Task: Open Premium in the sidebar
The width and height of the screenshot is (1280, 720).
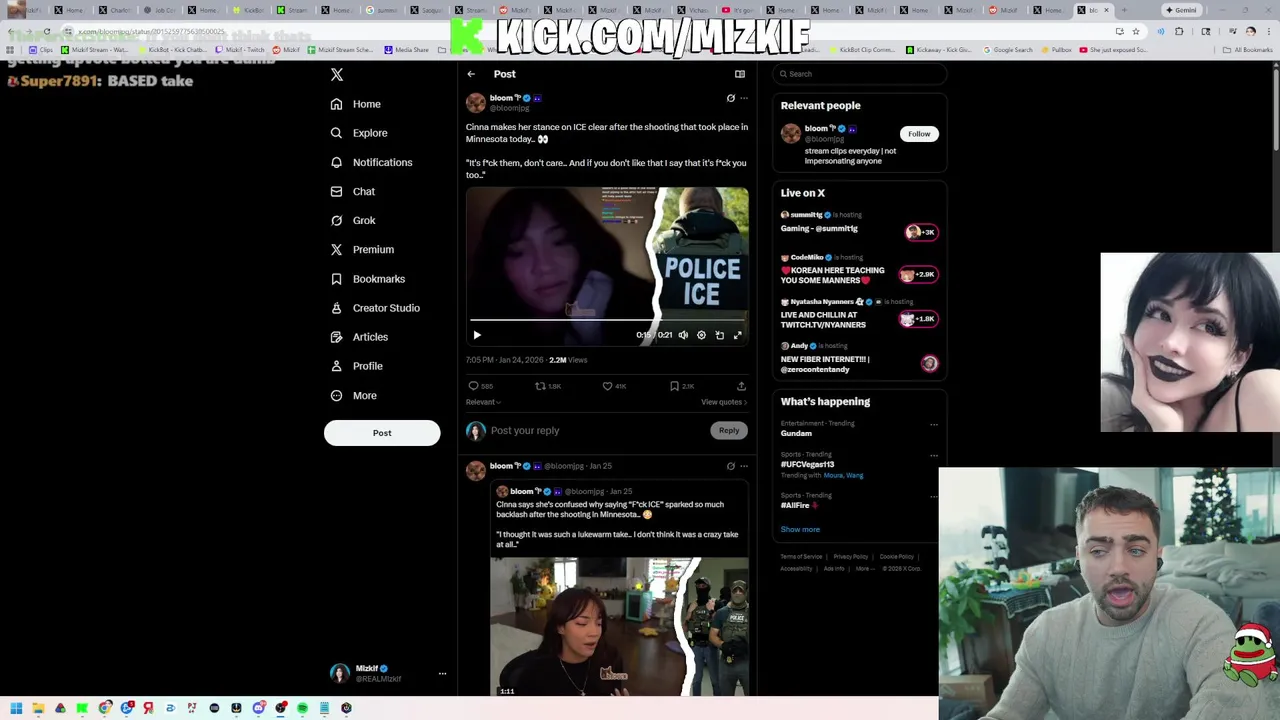Action: [362, 249]
